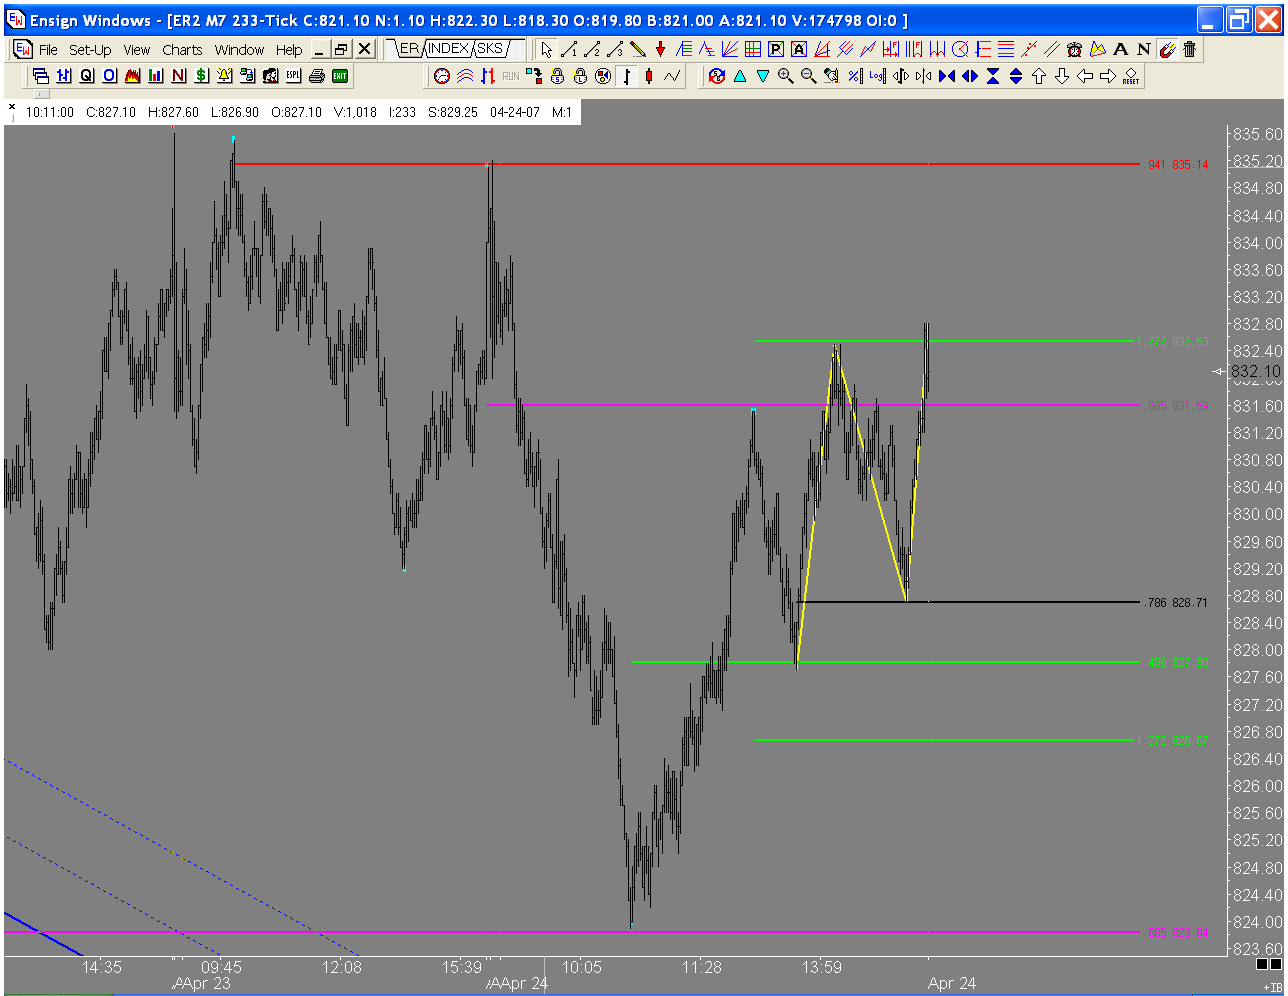Open the Set-Up menu
Image resolution: width=1288 pixels, height=996 pixels.
click(90, 49)
